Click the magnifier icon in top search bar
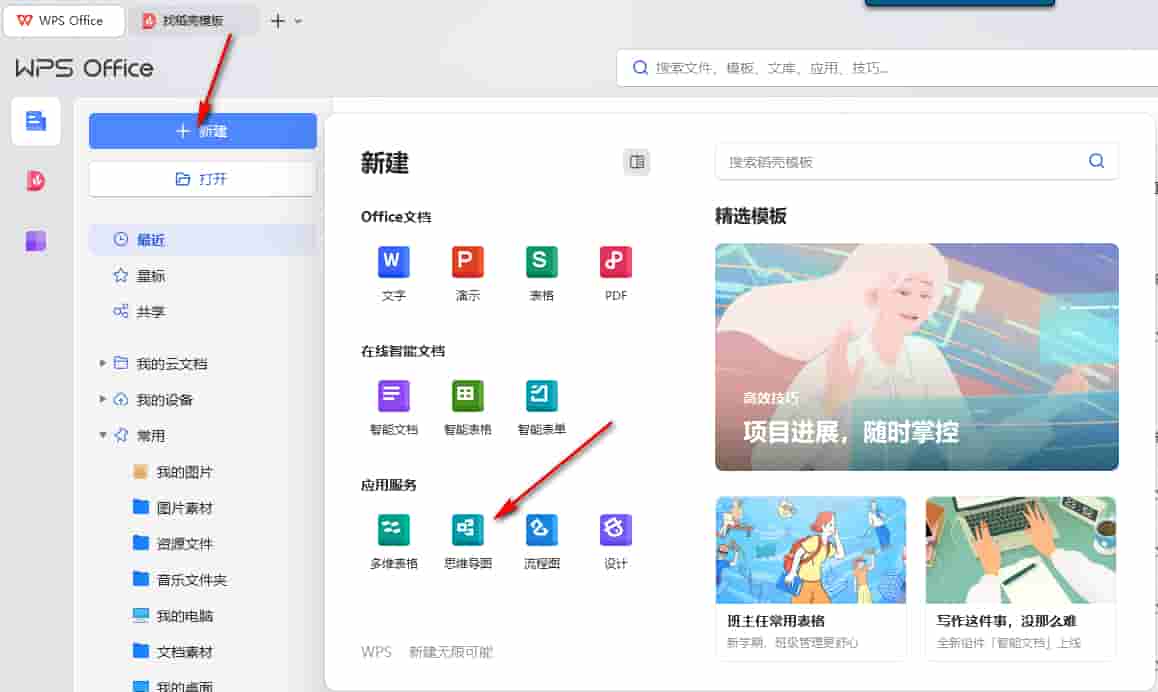 pos(640,68)
